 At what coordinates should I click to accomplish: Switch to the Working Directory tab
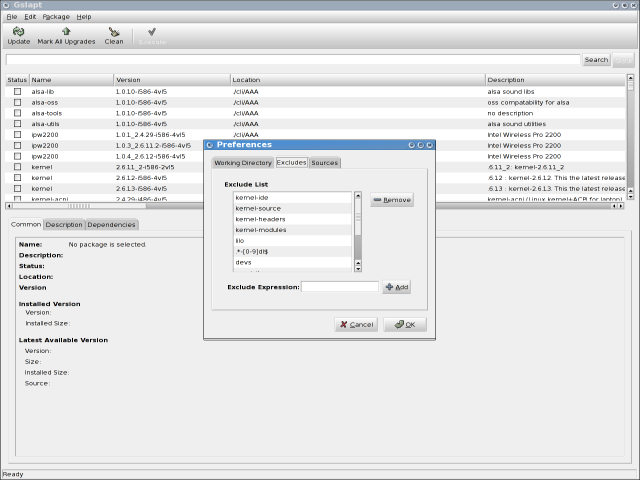(x=243, y=162)
